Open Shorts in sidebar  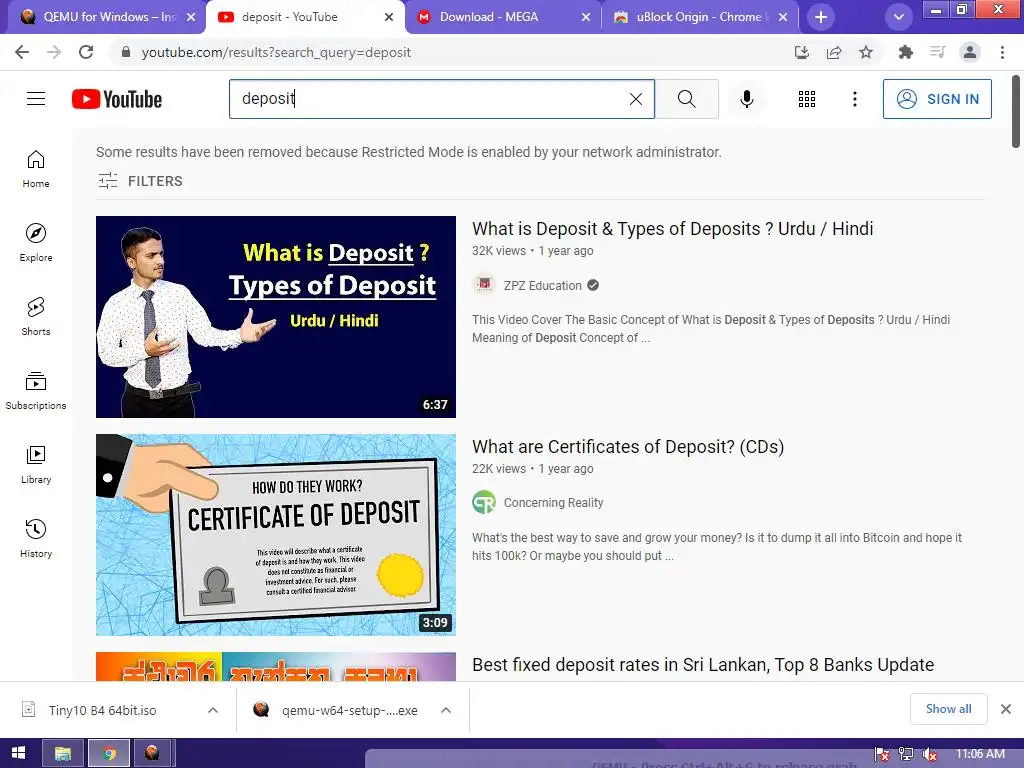pyautogui.click(x=36, y=317)
